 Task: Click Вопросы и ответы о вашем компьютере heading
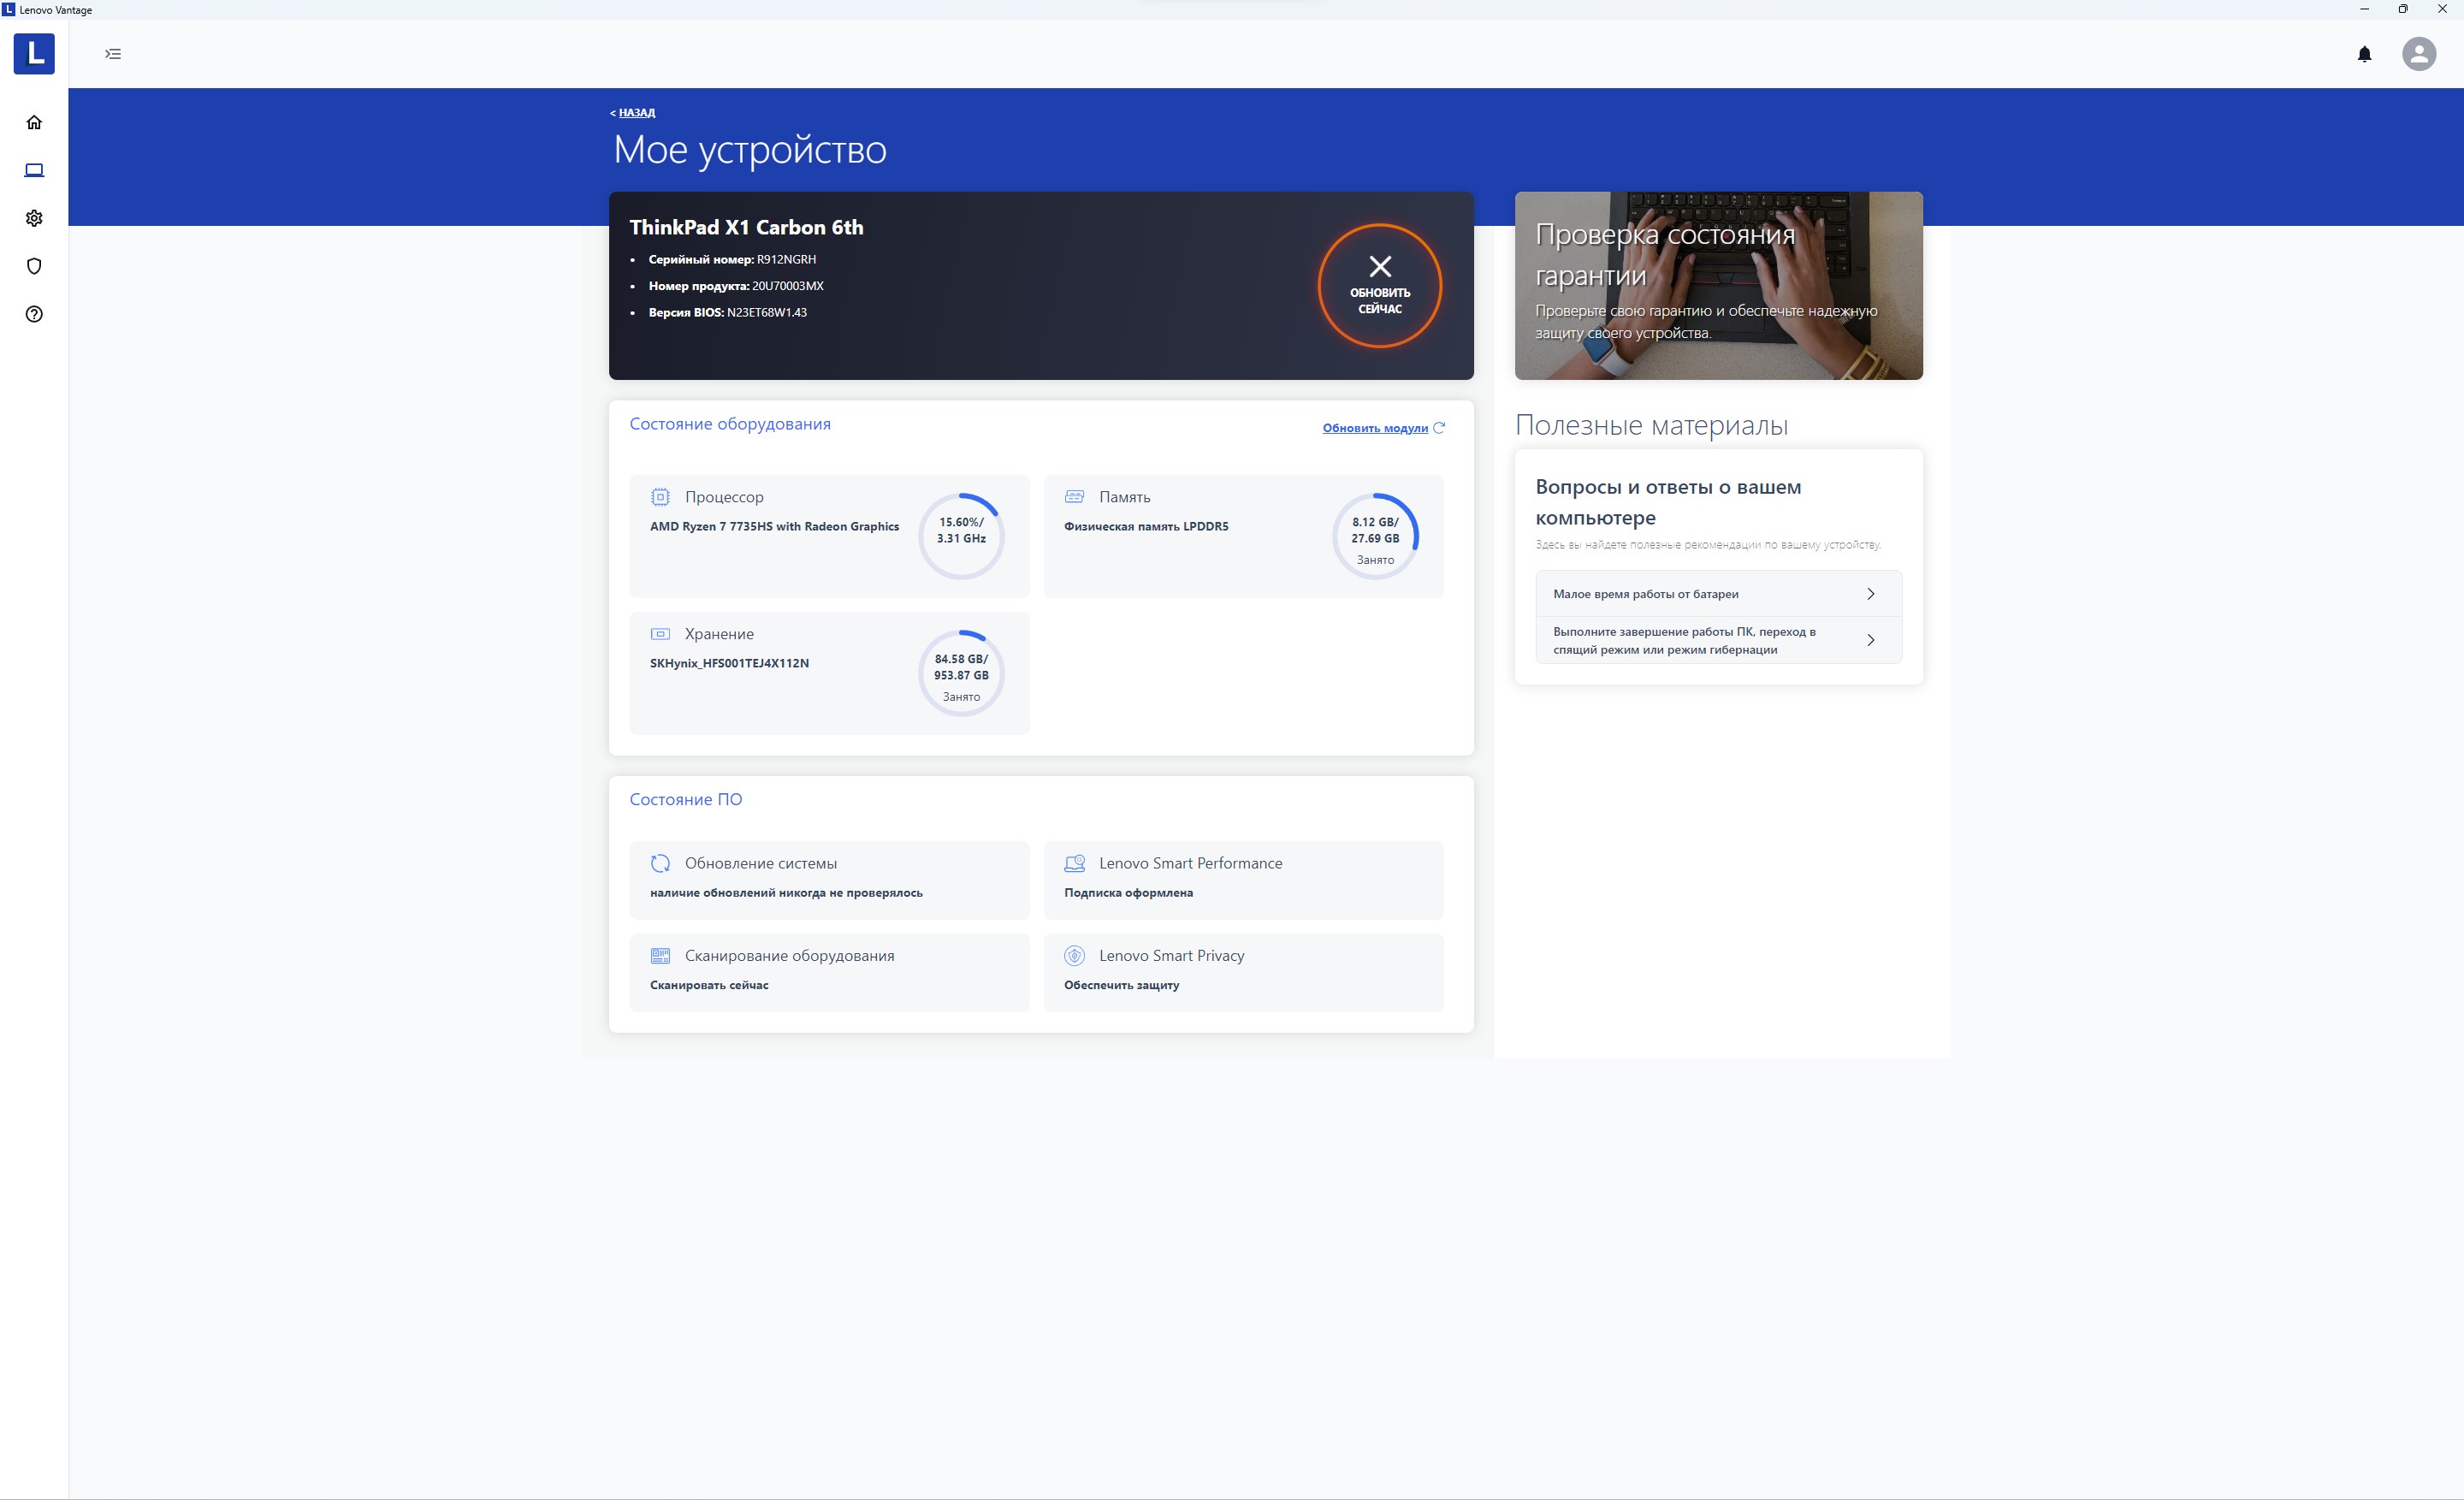tap(1668, 502)
